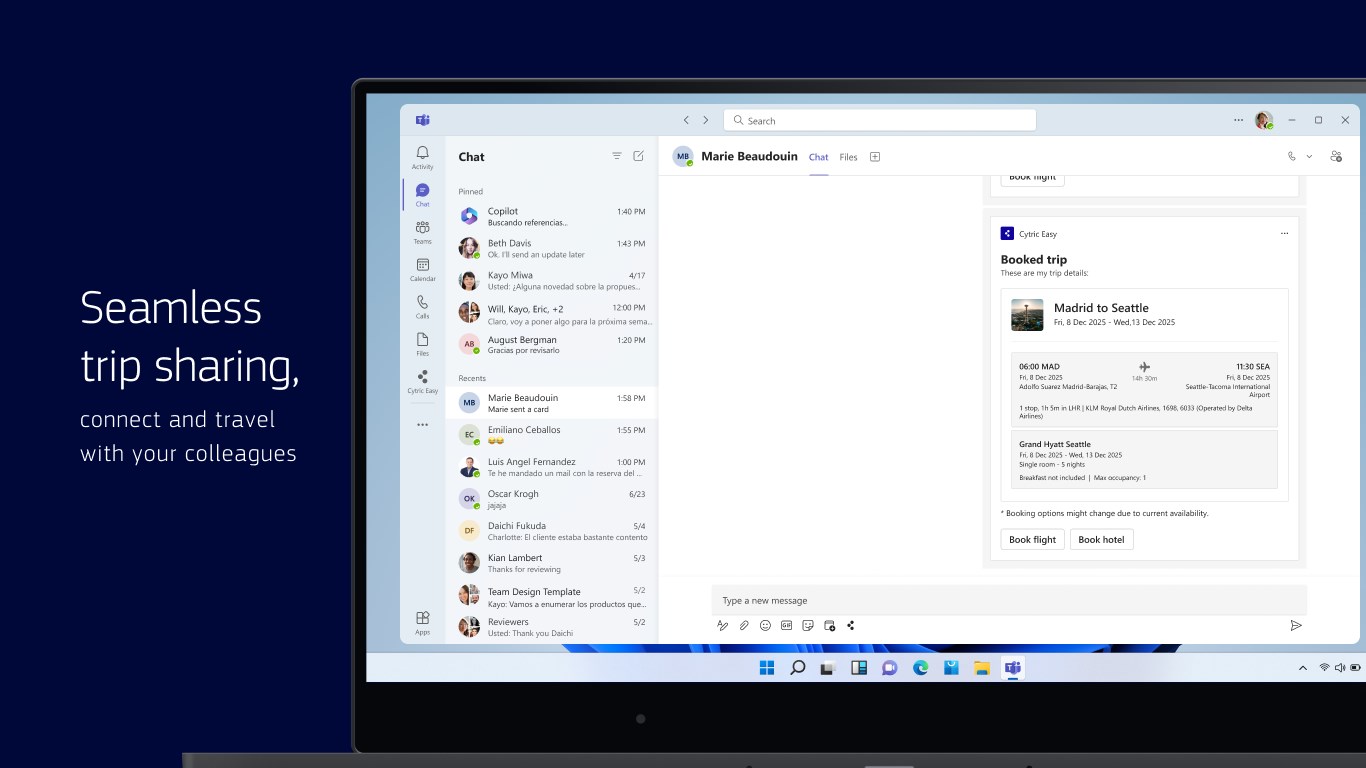Launch Microsoft Edge from taskbar
This screenshot has height=768, width=1366.
pyautogui.click(x=921, y=668)
